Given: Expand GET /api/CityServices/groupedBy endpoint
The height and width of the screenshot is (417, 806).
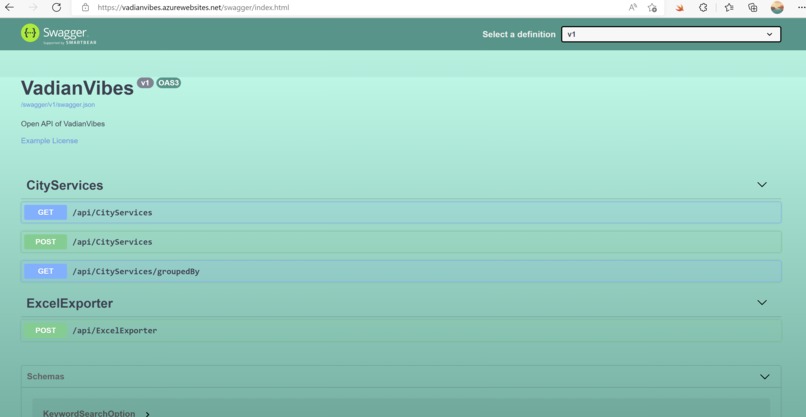Looking at the screenshot, I should (x=401, y=271).
